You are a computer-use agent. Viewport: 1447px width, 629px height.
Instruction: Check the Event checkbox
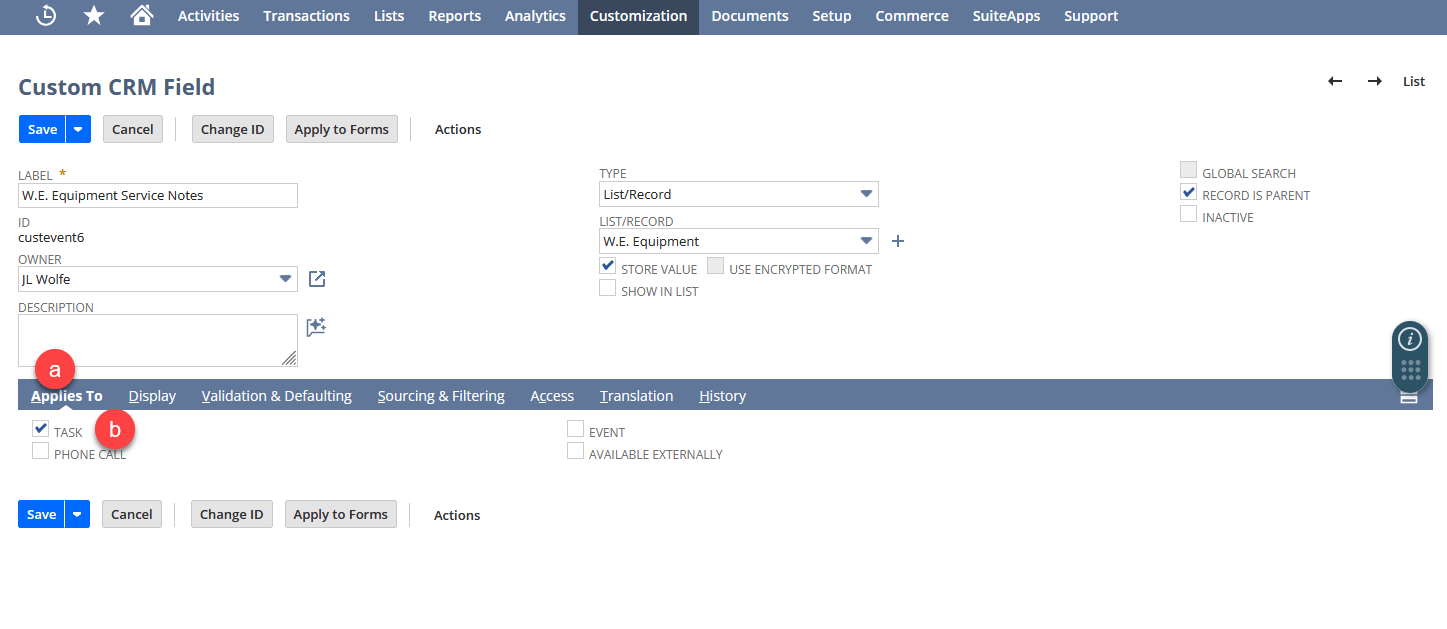coord(575,429)
